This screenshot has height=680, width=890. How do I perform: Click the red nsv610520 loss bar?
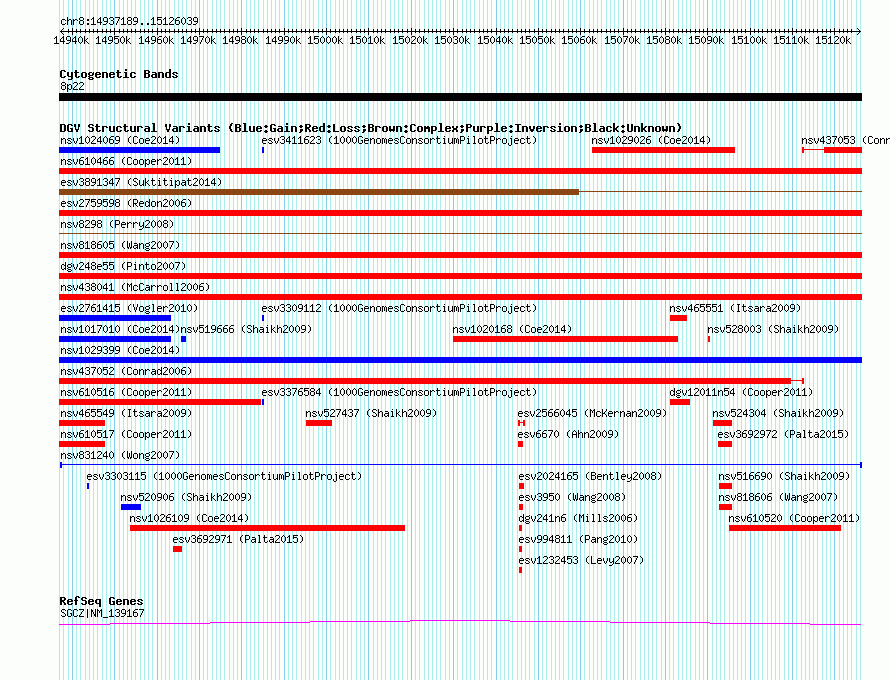[785, 528]
